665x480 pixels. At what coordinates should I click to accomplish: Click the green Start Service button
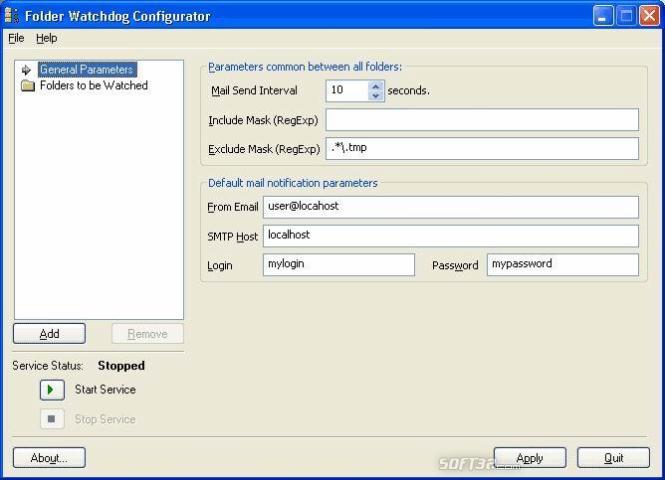(52, 390)
